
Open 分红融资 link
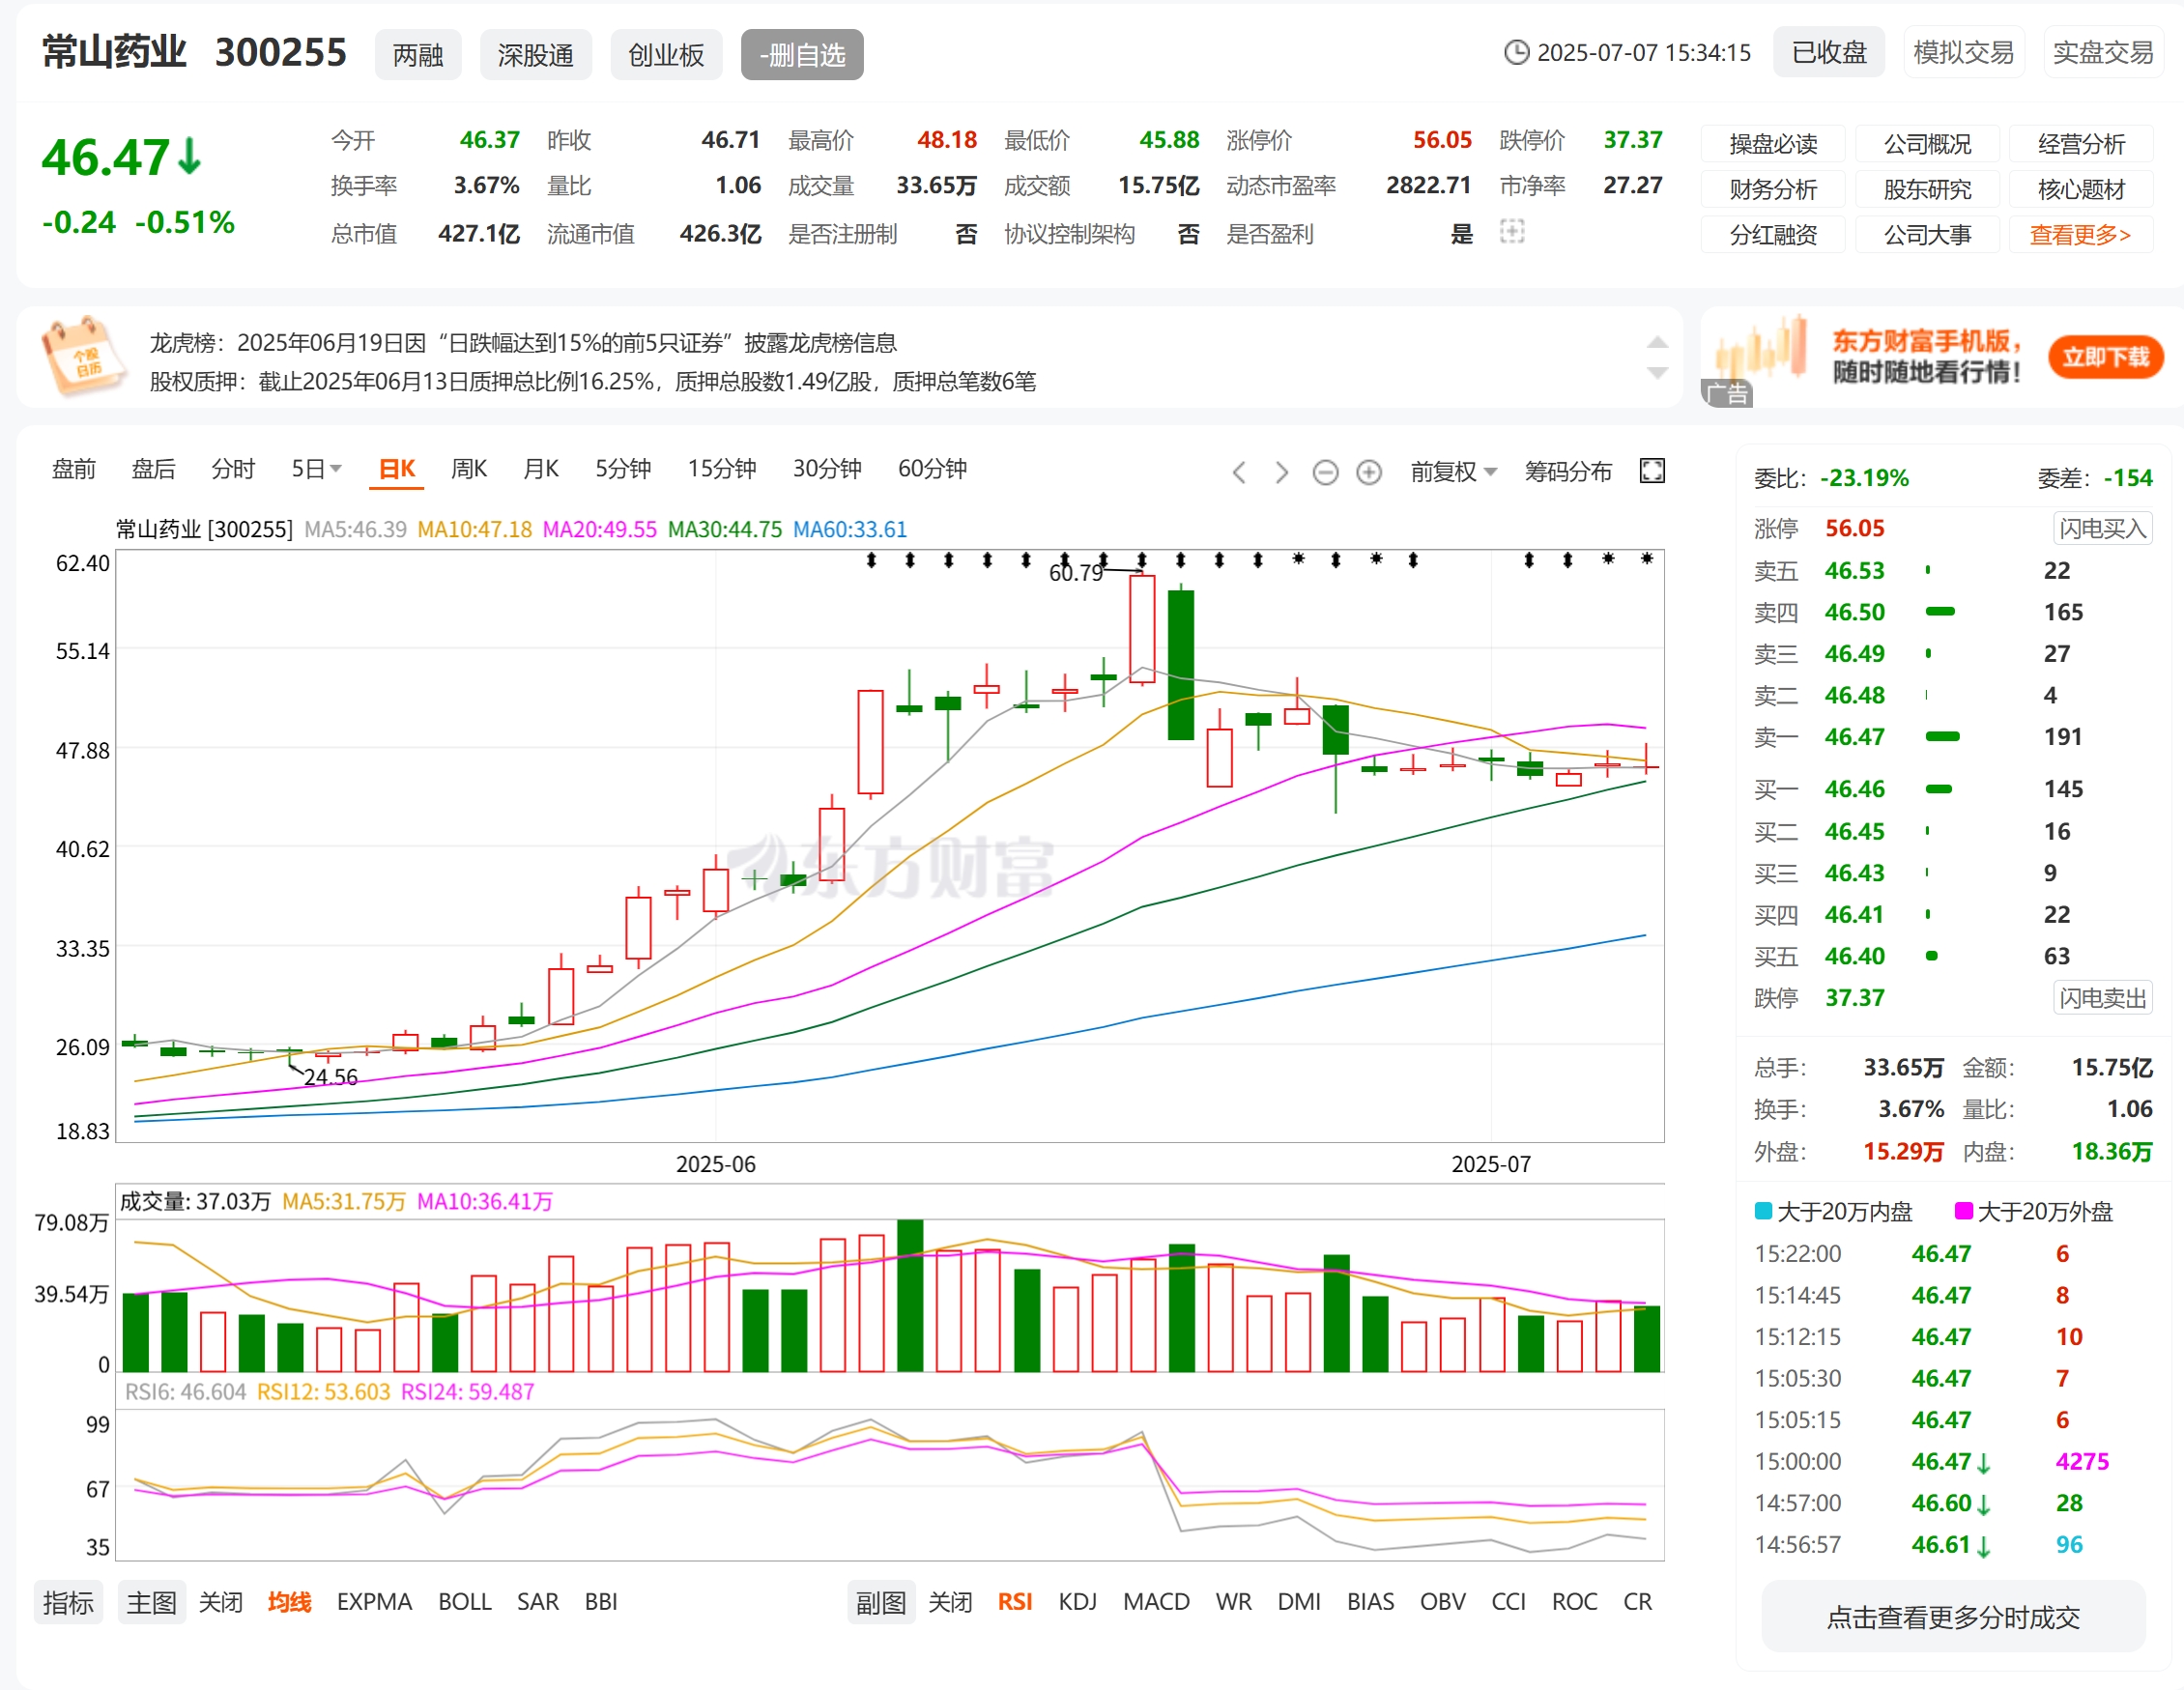click(1773, 235)
